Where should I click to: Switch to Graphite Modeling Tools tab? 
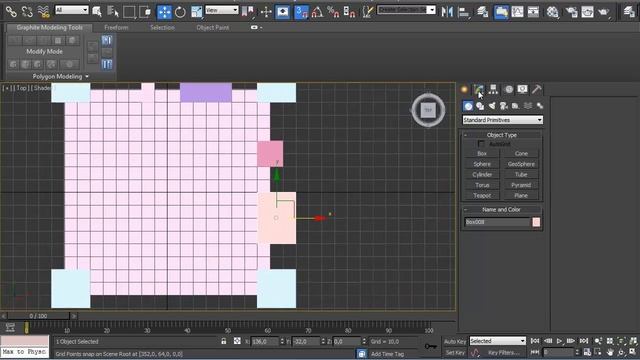point(49,27)
